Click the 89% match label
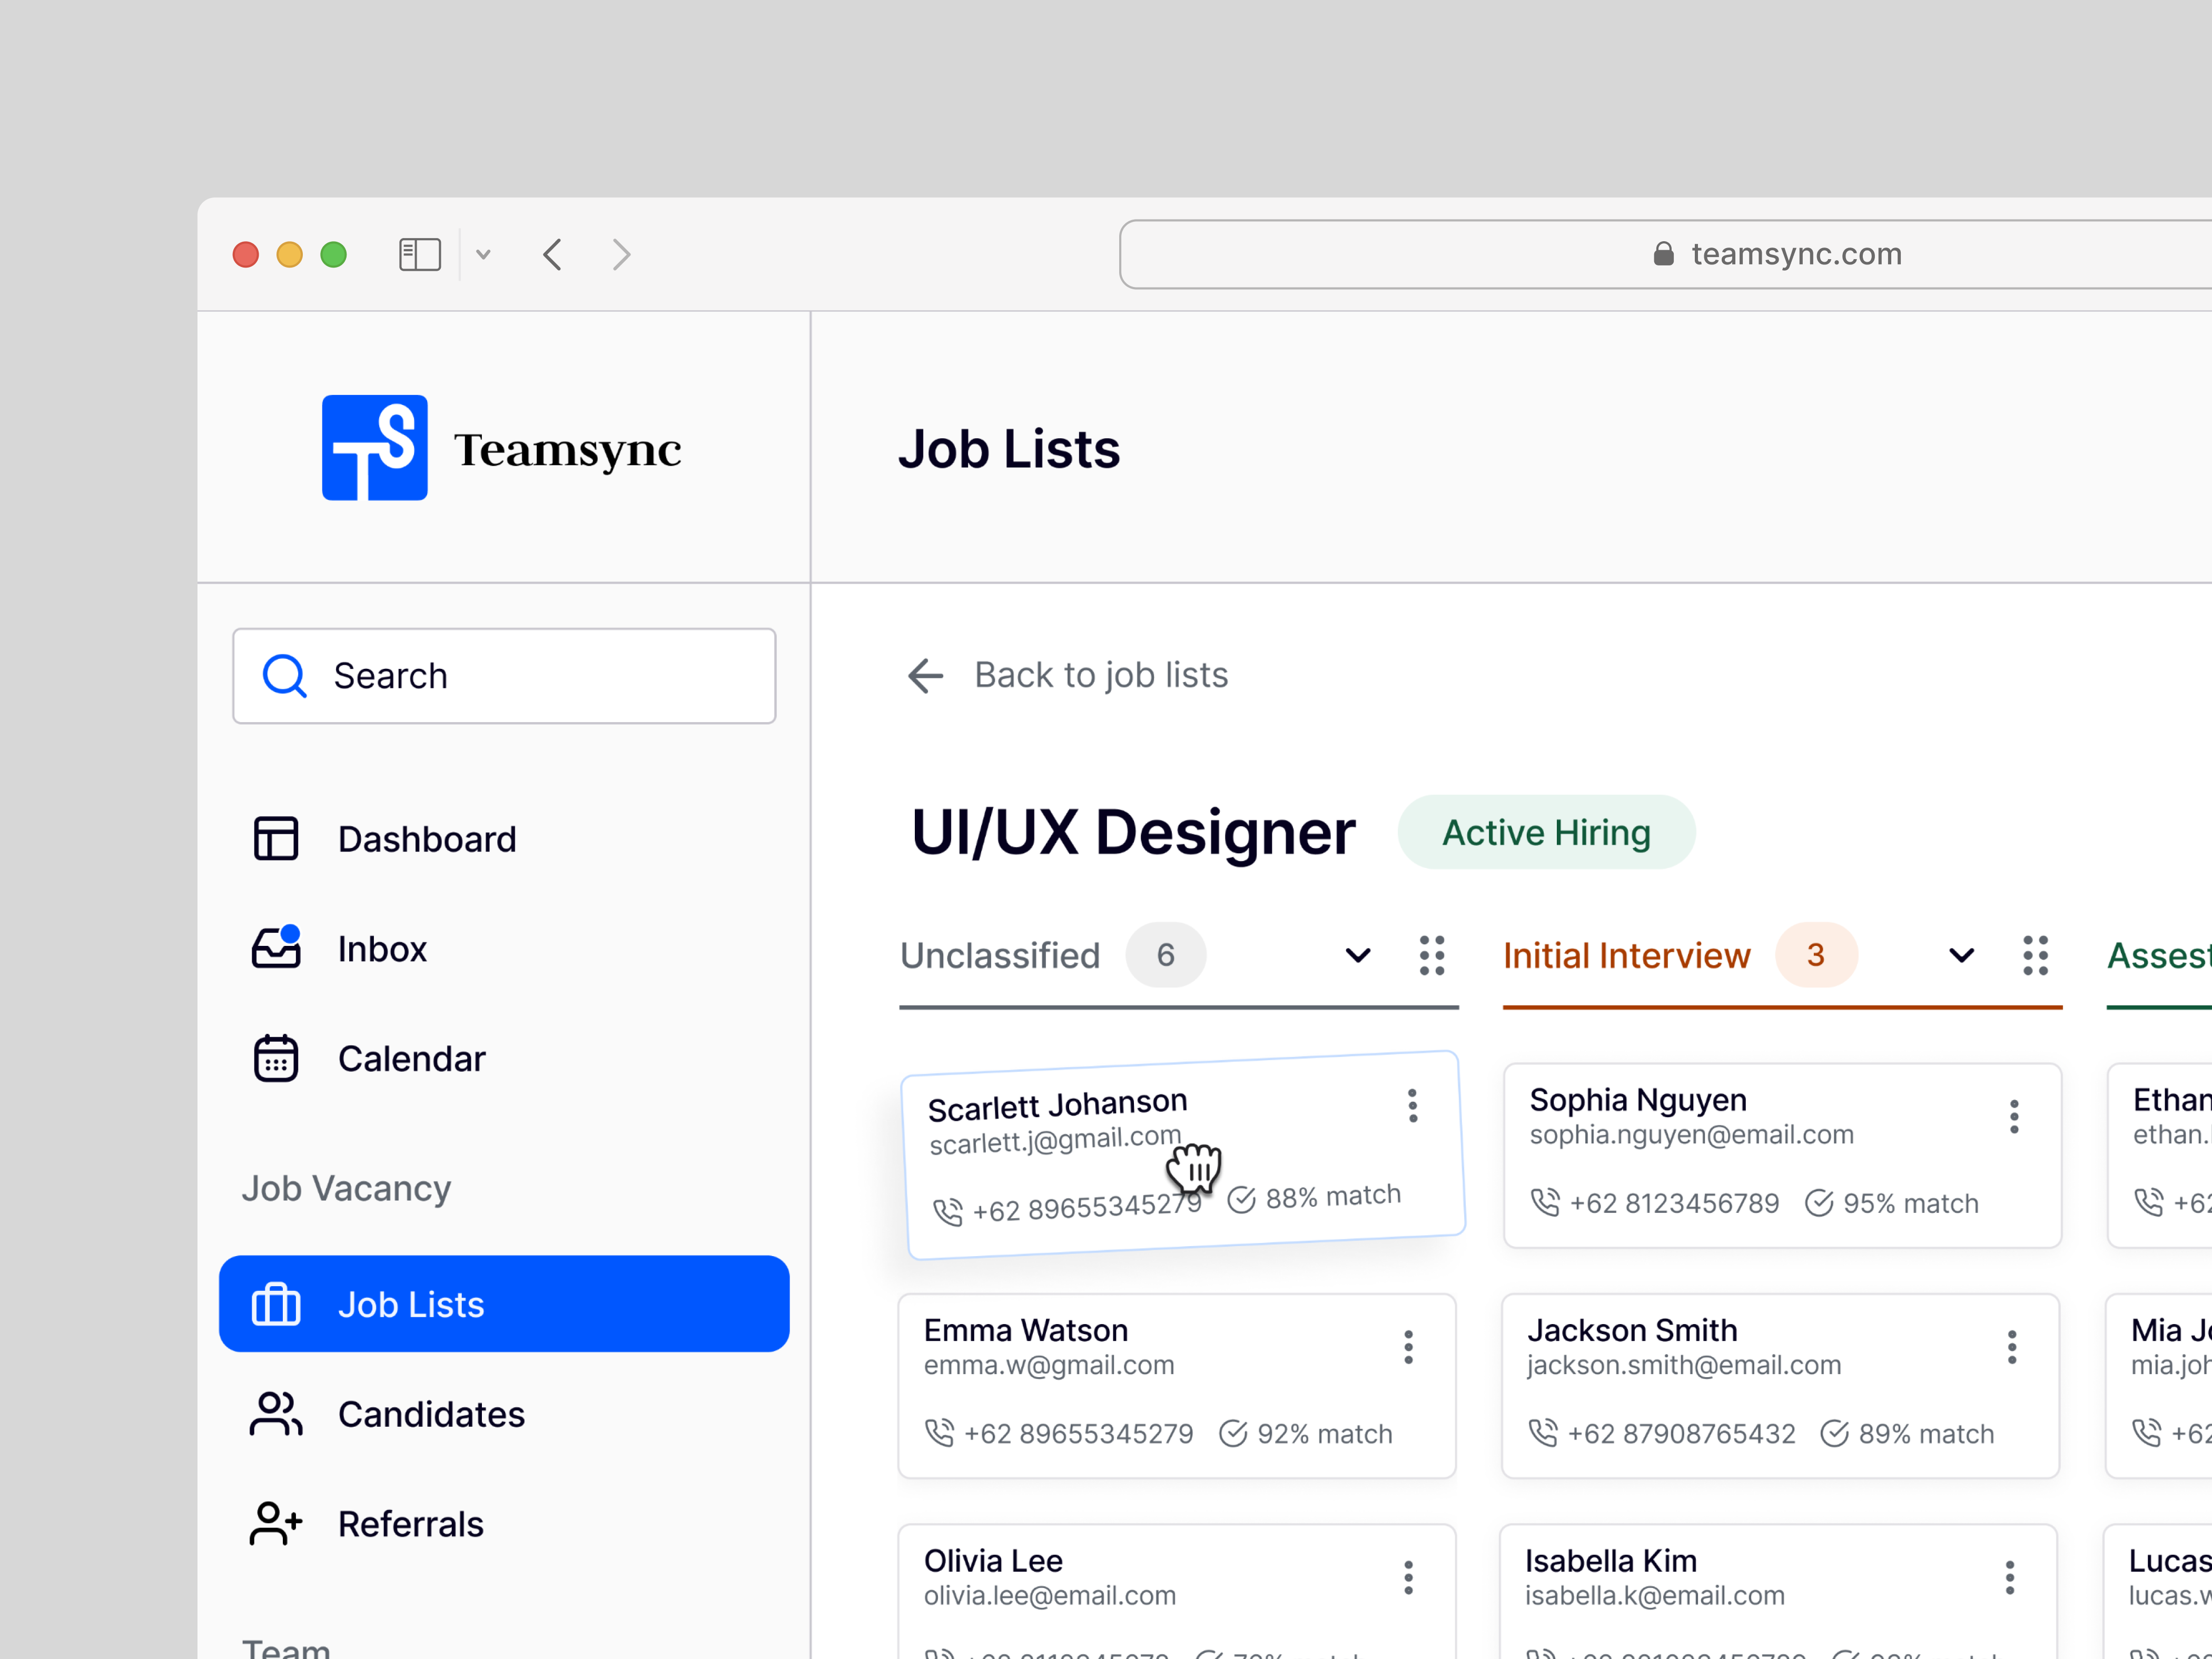2212x1659 pixels. click(1926, 1433)
